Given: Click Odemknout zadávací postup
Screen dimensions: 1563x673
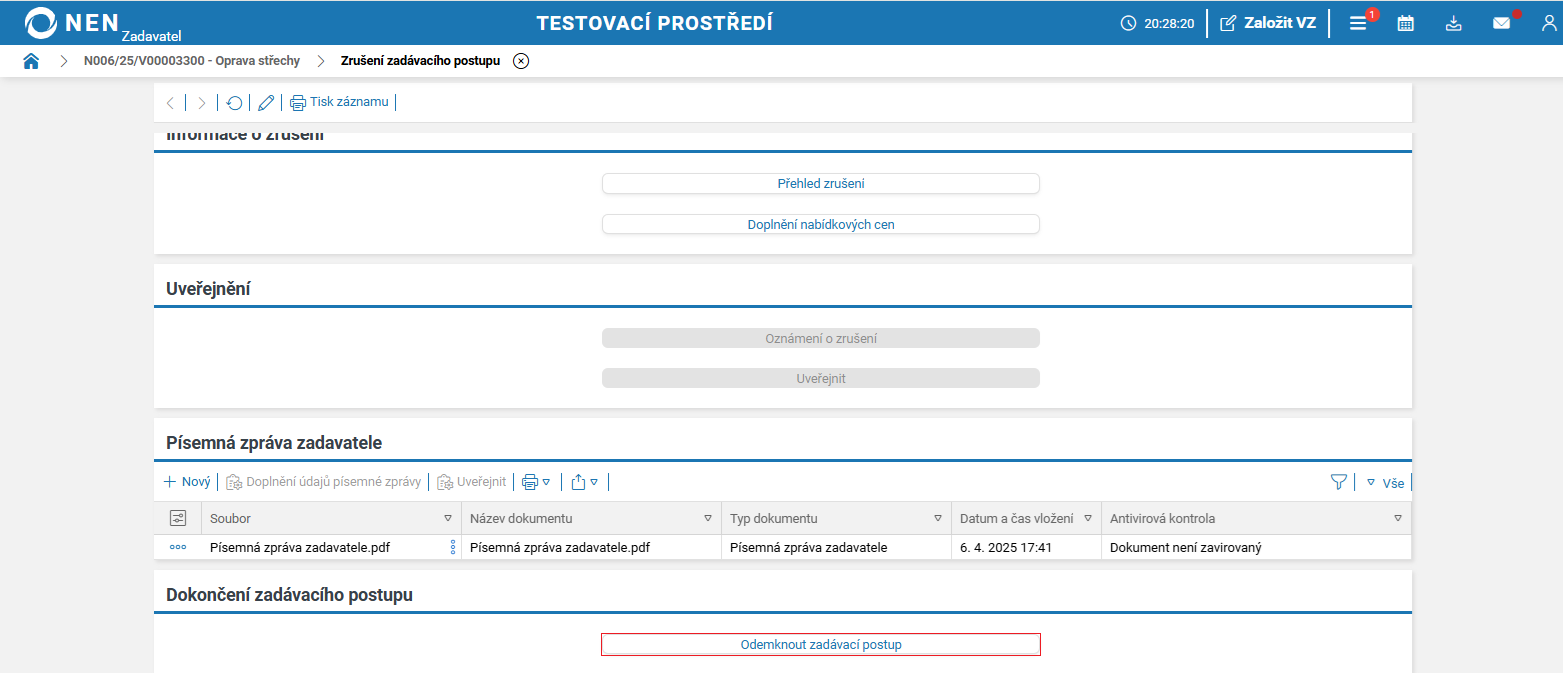Looking at the screenshot, I should tap(820, 644).
